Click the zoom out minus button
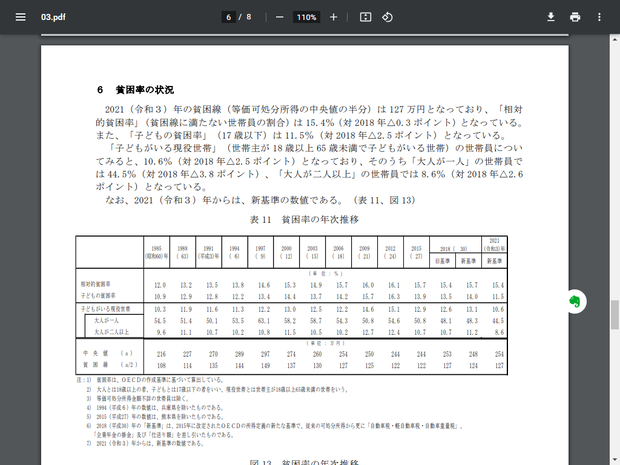Viewport: 620px width, 465px height. (280, 17)
